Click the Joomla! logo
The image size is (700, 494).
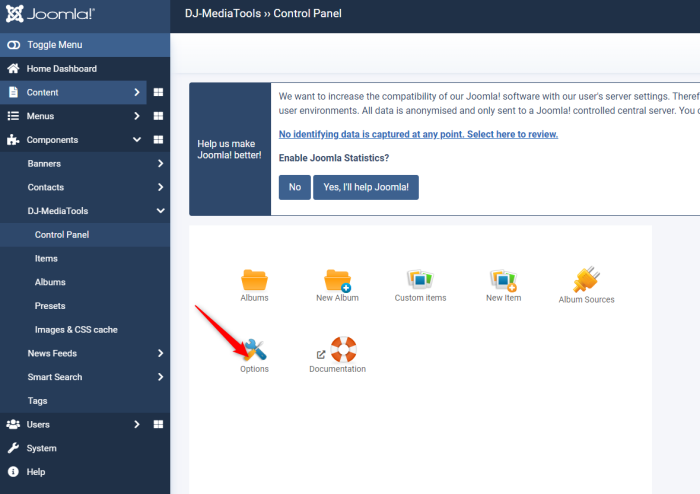tap(50, 14)
